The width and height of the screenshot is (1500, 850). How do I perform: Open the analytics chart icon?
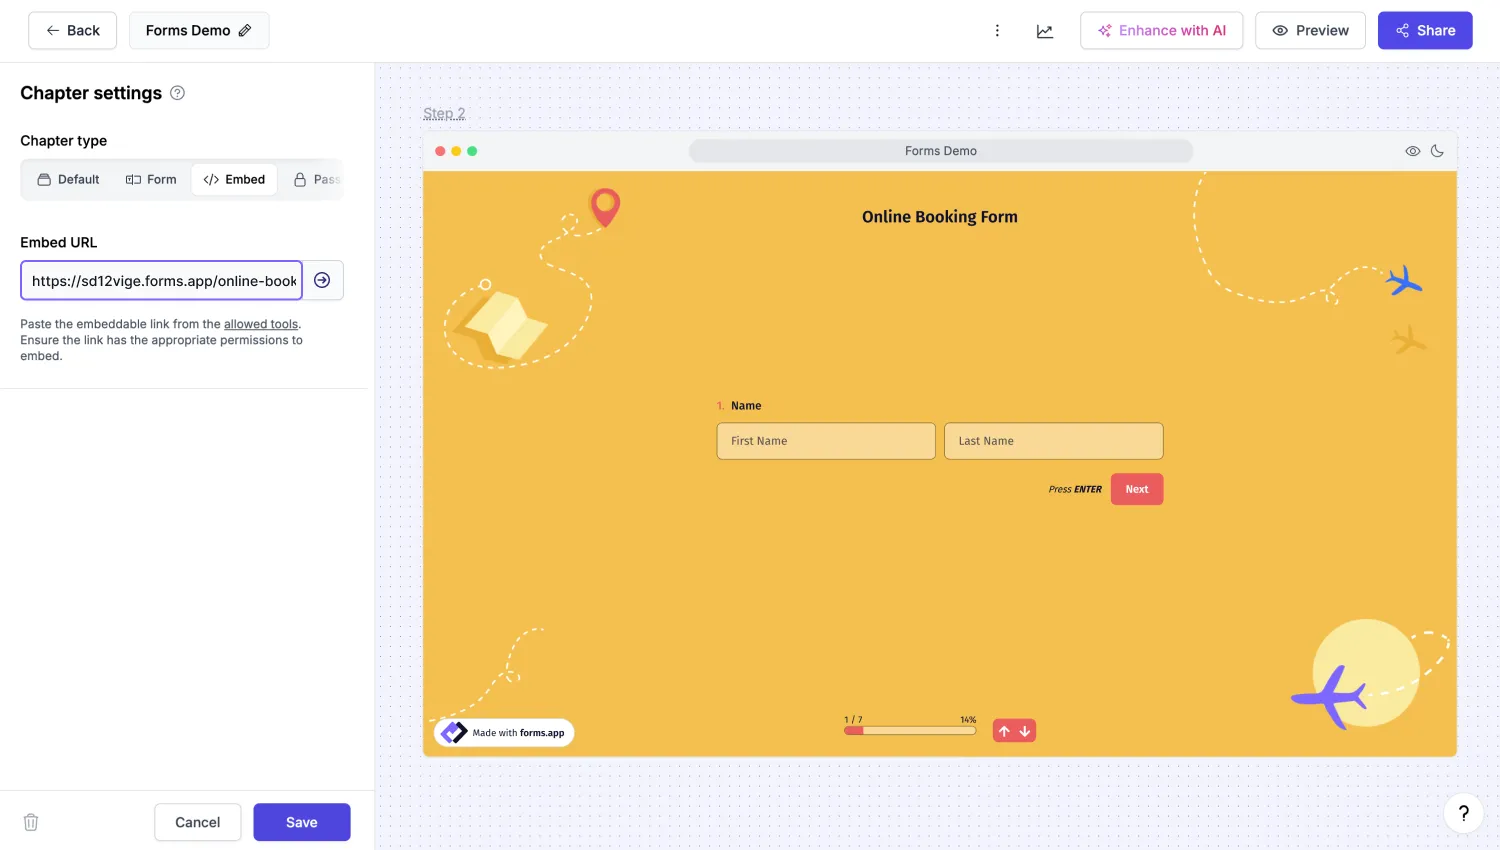point(1045,31)
